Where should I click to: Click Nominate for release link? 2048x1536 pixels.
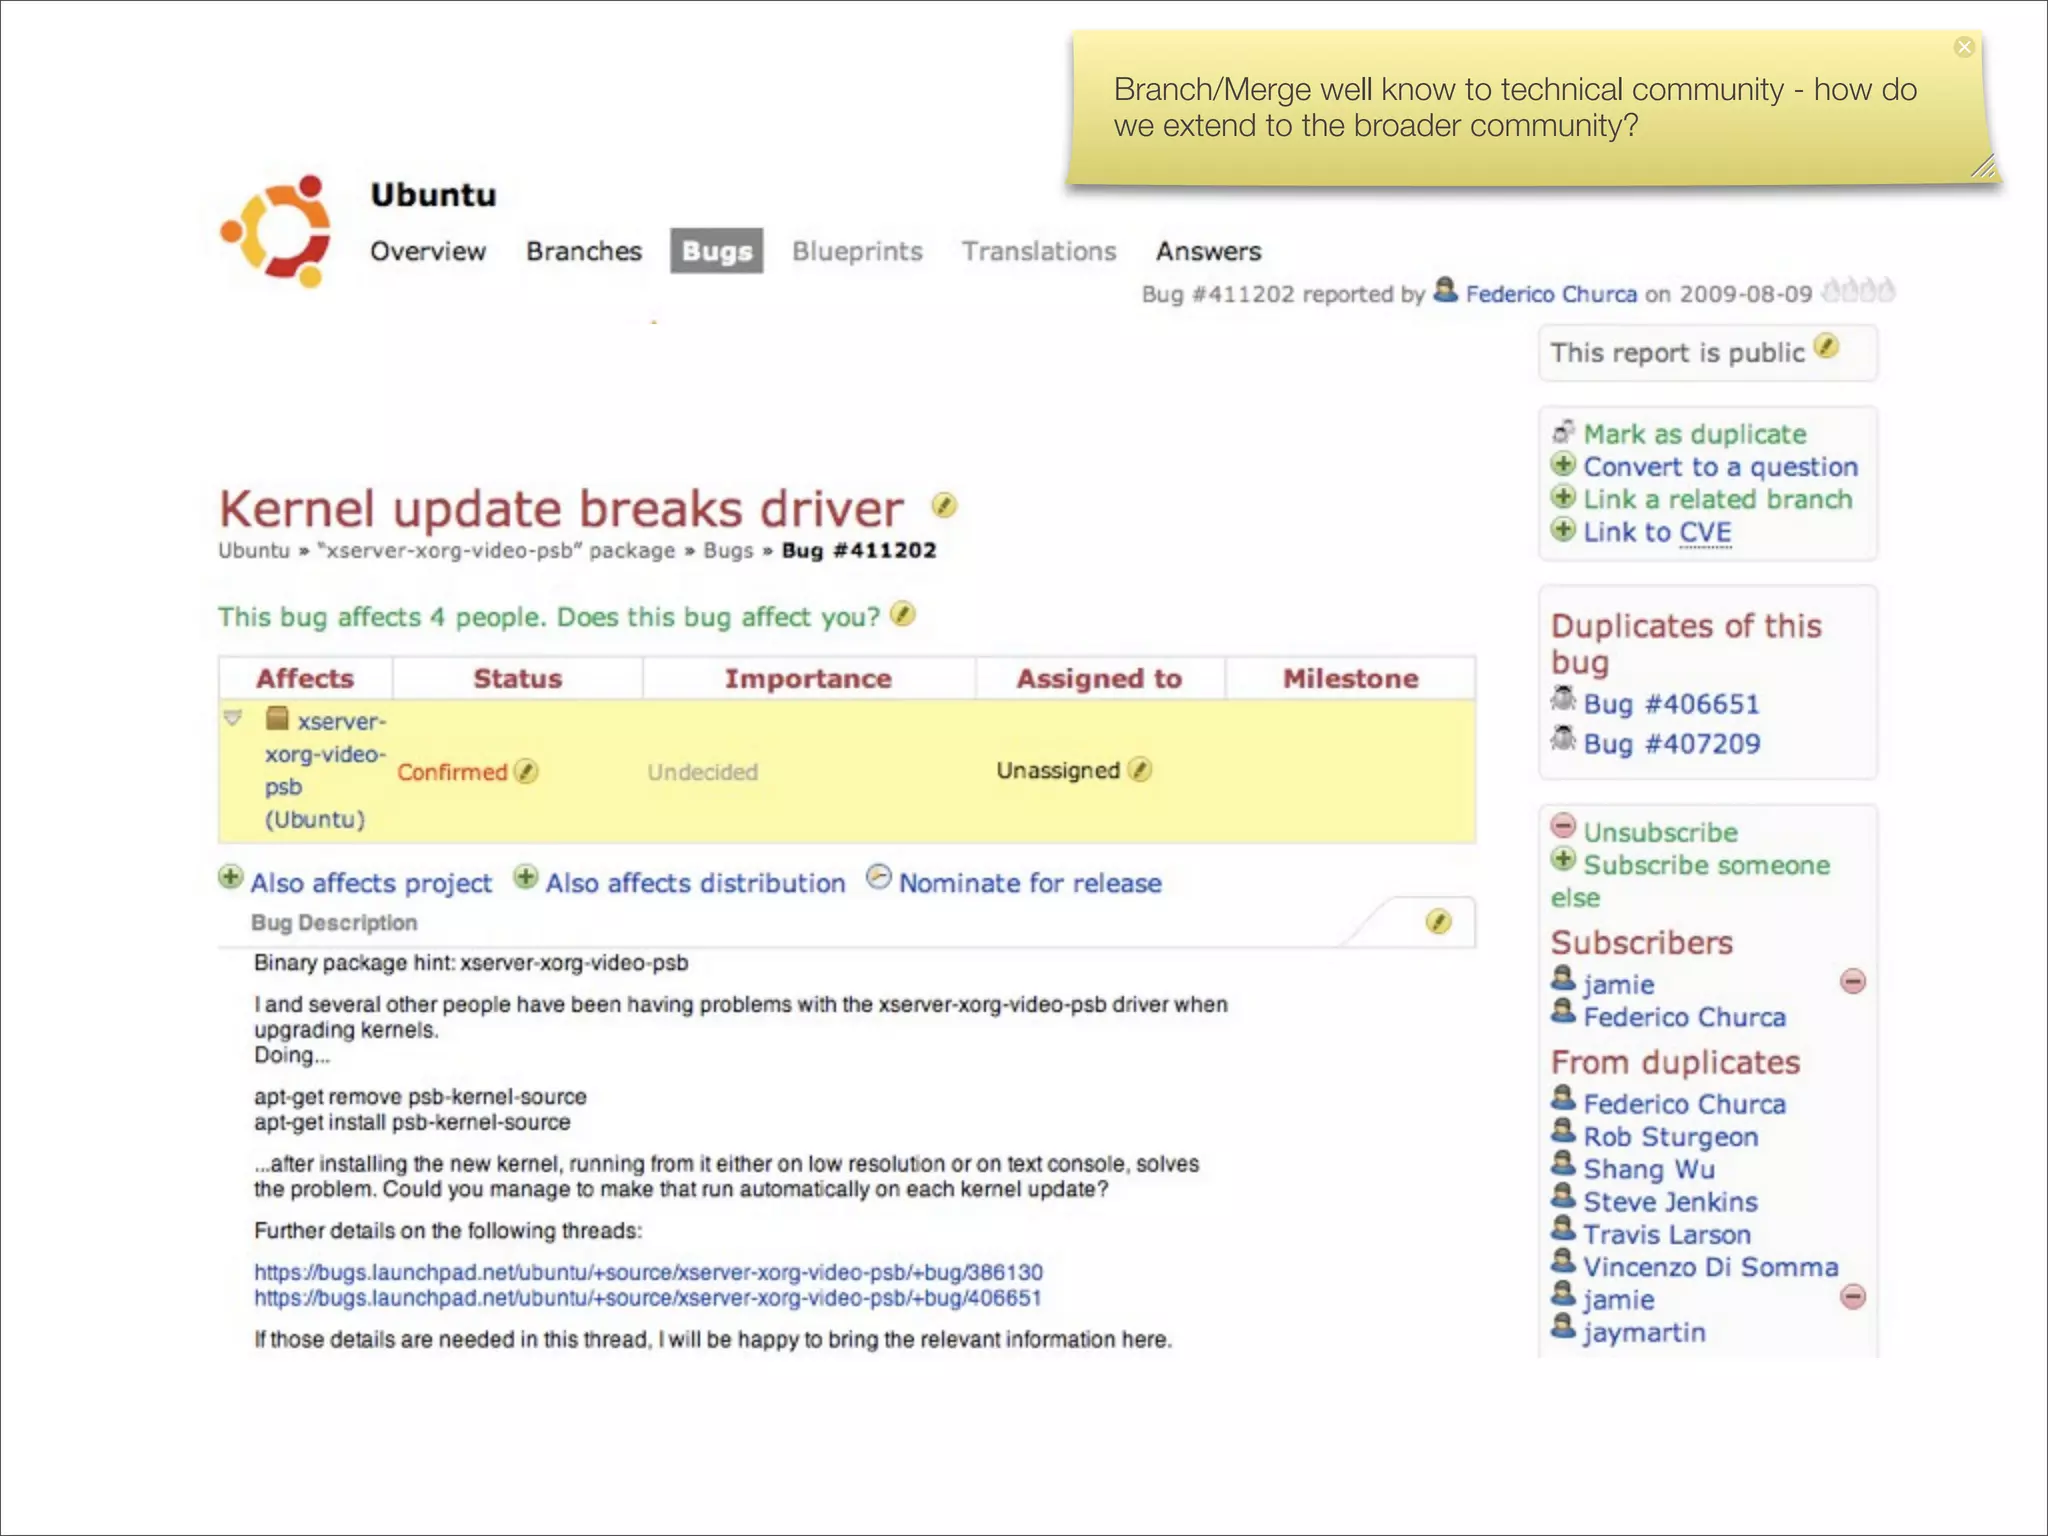pyautogui.click(x=1030, y=883)
